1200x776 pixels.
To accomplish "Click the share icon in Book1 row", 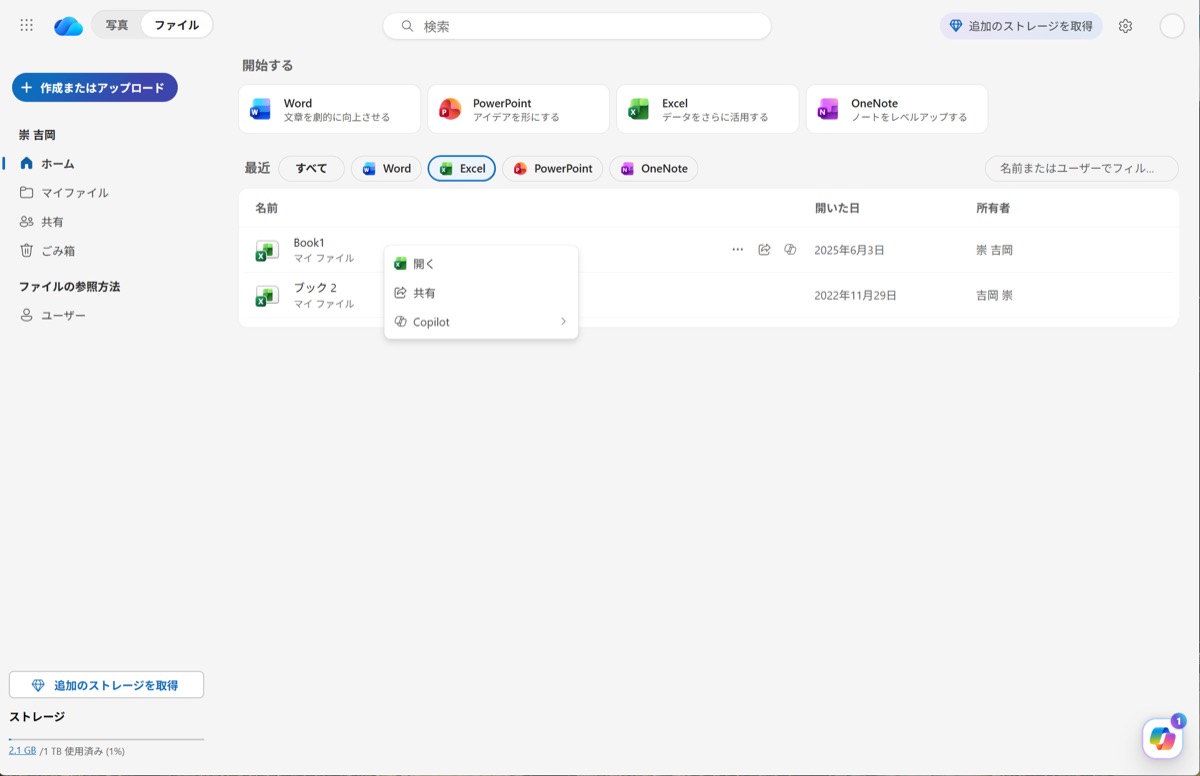I will pyautogui.click(x=764, y=250).
